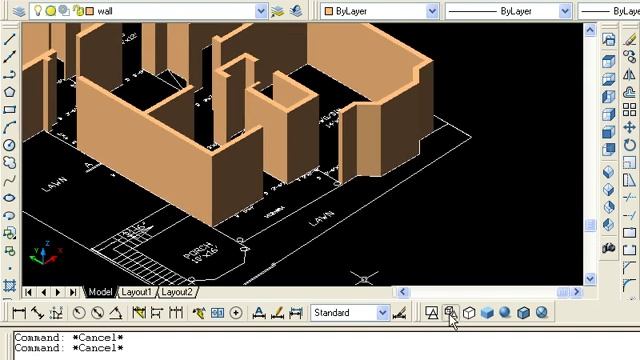Switch to the Layout1 tab
The width and height of the screenshot is (640, 360).
coord(136,292)
